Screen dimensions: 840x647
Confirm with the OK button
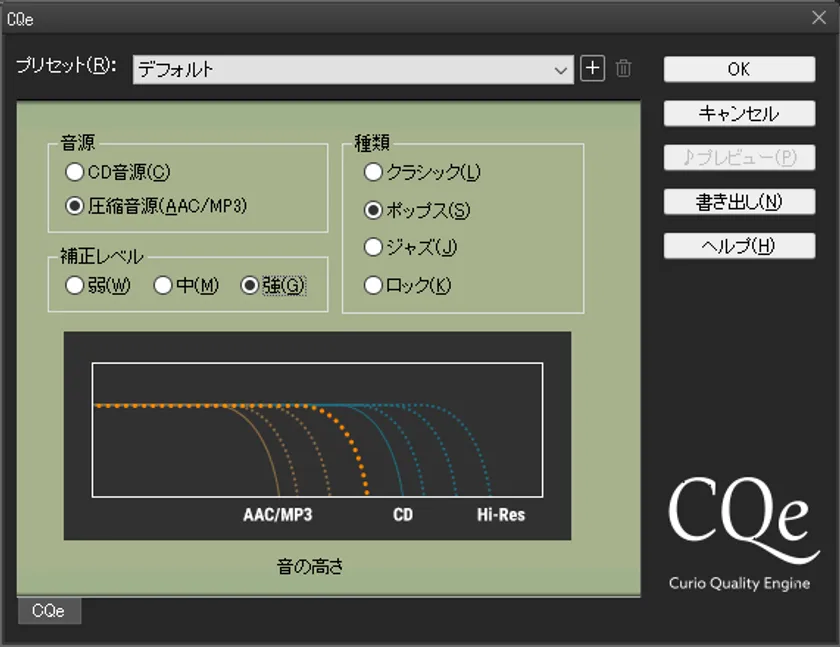click(739, 69)
